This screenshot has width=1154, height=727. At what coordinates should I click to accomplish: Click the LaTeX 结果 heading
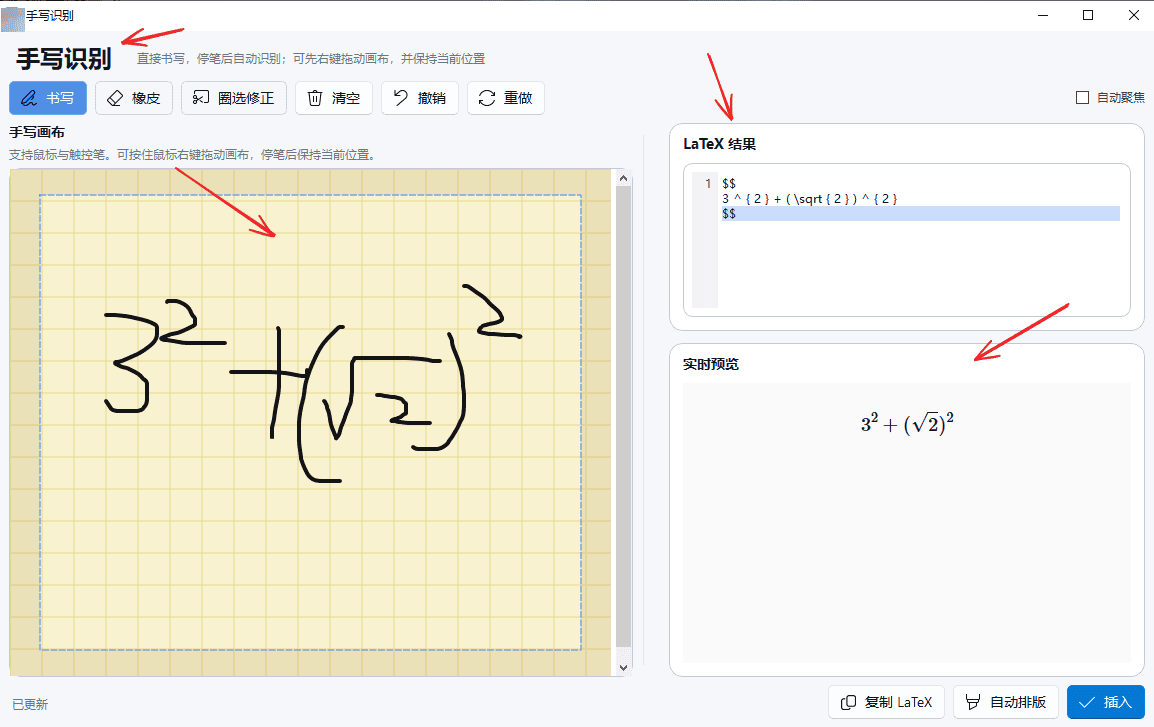coord(719,144)
